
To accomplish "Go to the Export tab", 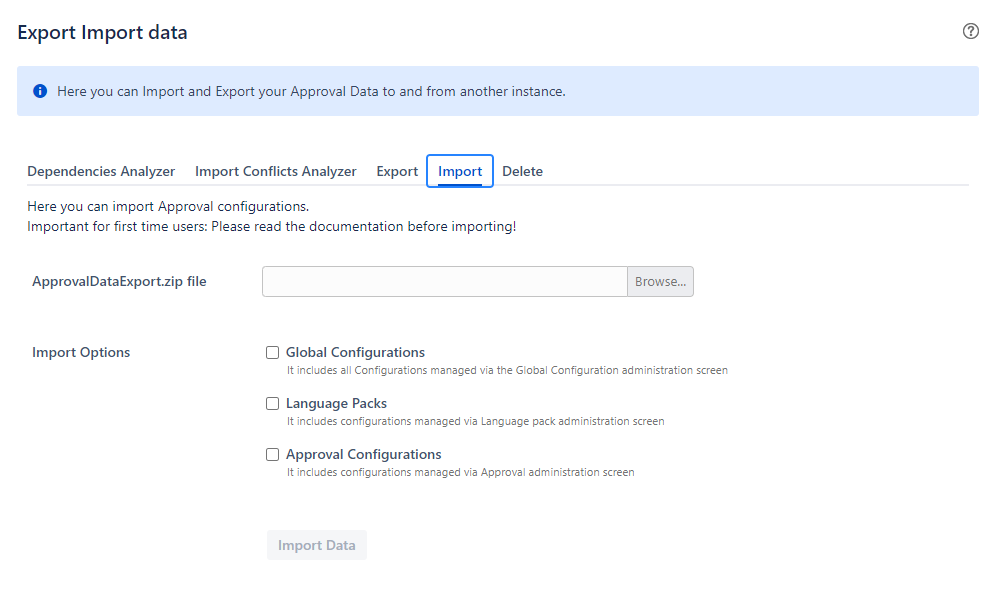I will [397, 172].
